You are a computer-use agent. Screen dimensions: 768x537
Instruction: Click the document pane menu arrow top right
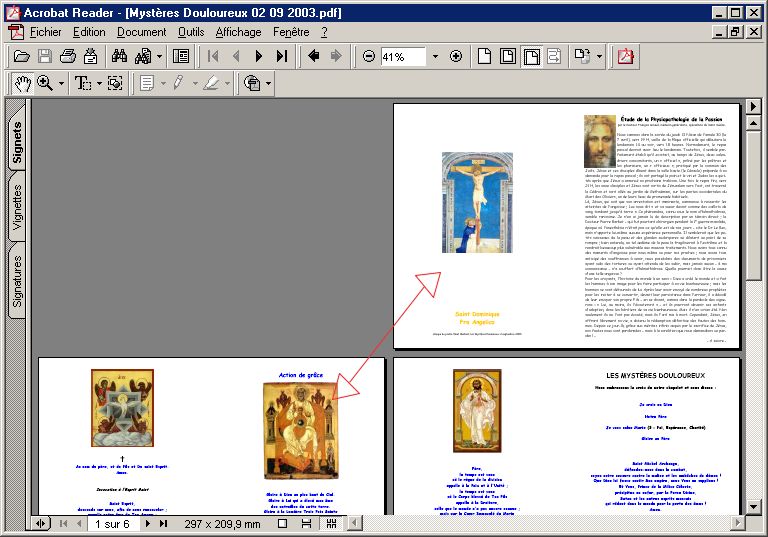(x=753, y=106)
